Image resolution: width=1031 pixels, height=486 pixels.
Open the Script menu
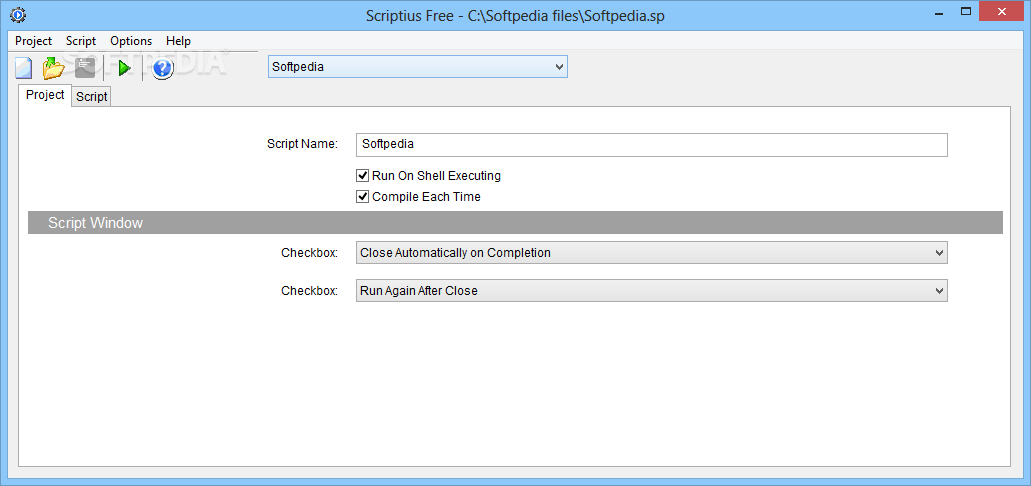pyautogui.click(x=81, y=41)
